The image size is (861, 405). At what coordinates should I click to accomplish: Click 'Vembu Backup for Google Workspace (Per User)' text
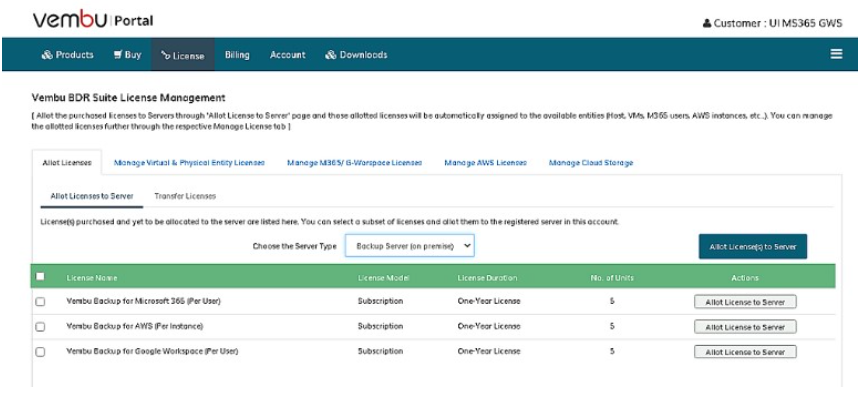(152, 351)
